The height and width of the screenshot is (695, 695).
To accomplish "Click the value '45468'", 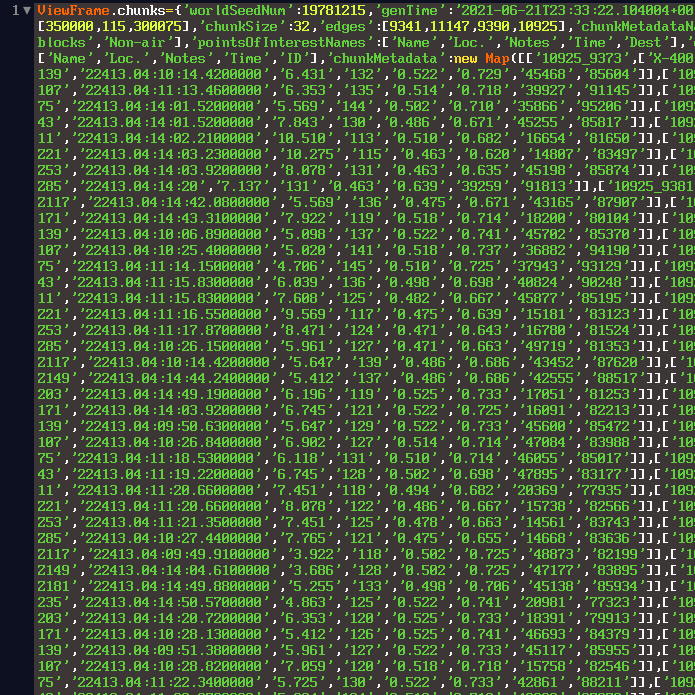I will (x=540, y=74).
